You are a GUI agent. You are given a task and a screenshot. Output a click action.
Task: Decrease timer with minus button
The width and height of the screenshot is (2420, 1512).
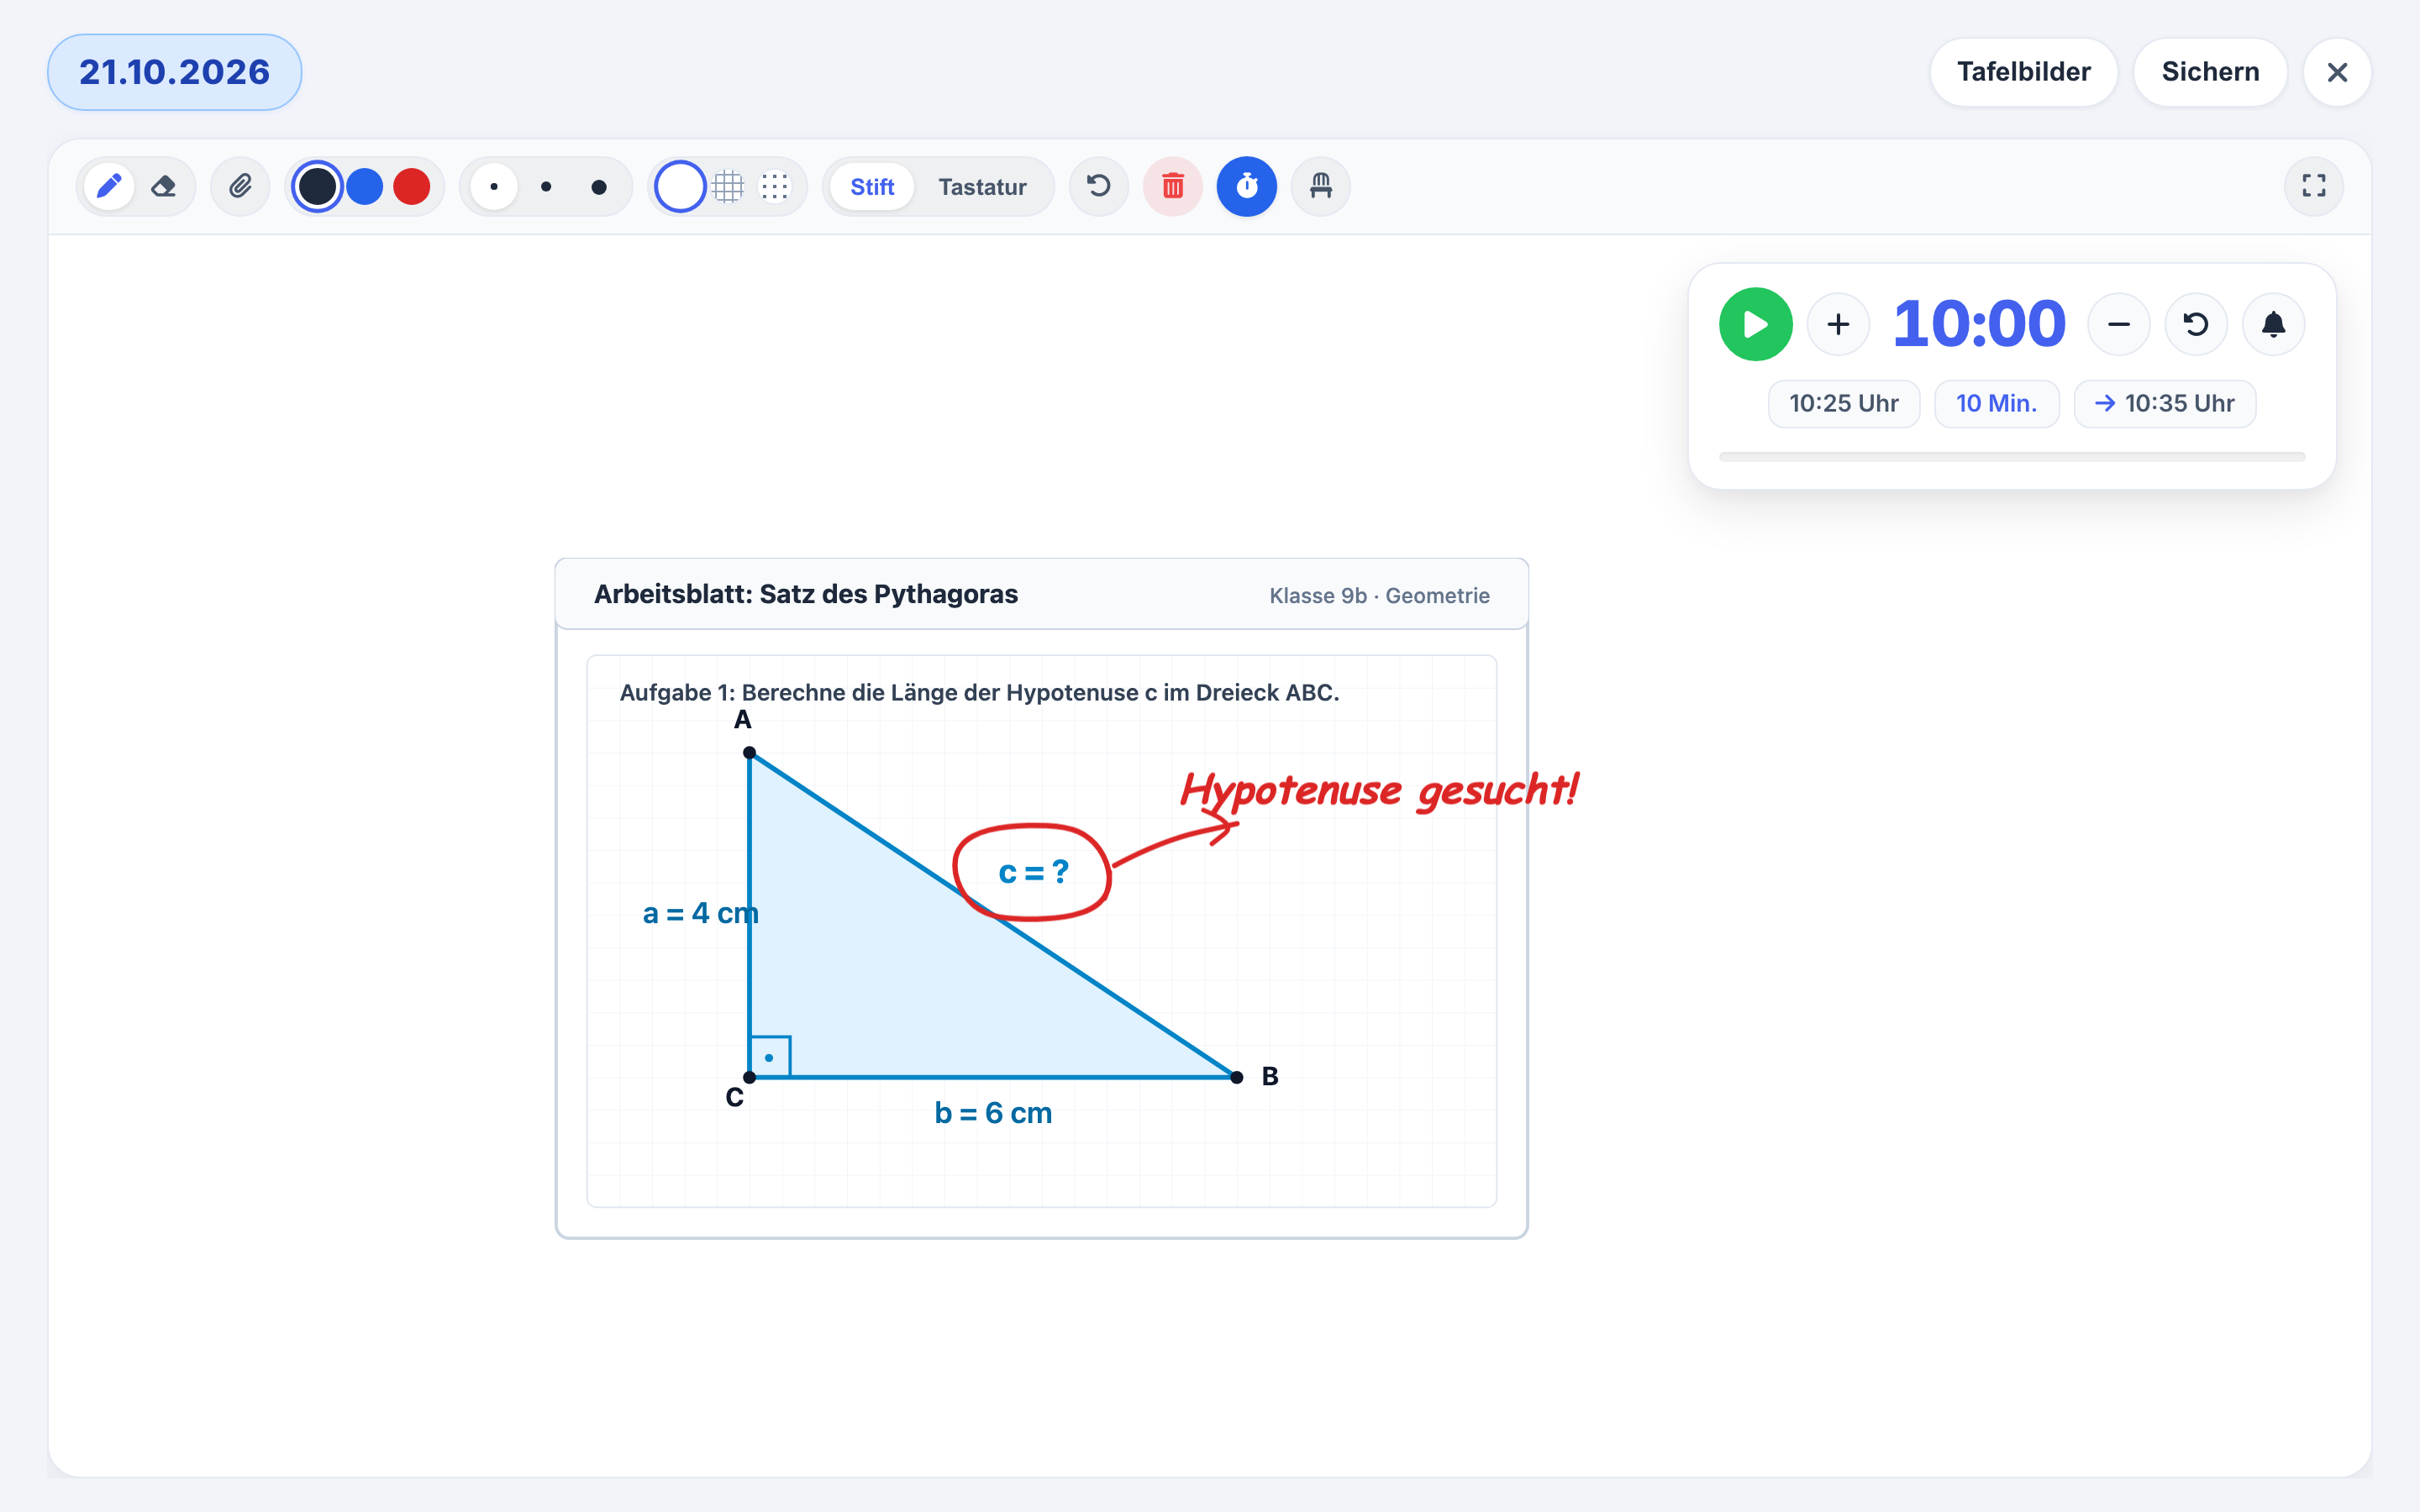(x=2119, y=324)
